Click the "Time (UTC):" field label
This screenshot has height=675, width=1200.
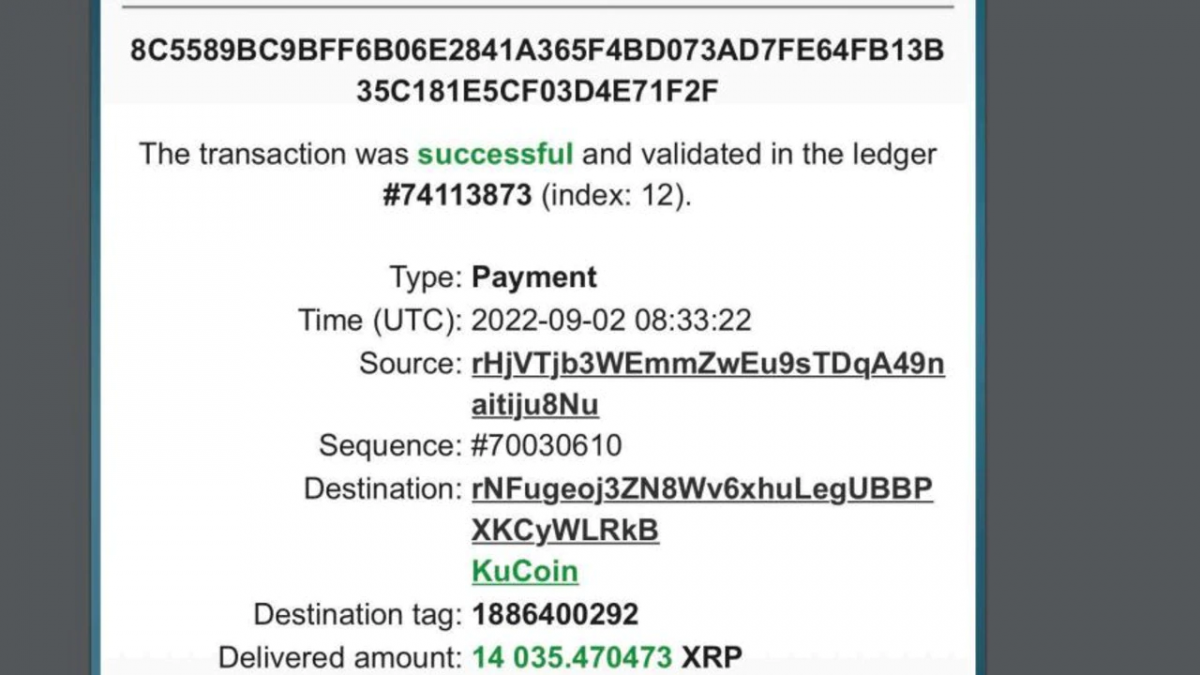pos(380,321)
